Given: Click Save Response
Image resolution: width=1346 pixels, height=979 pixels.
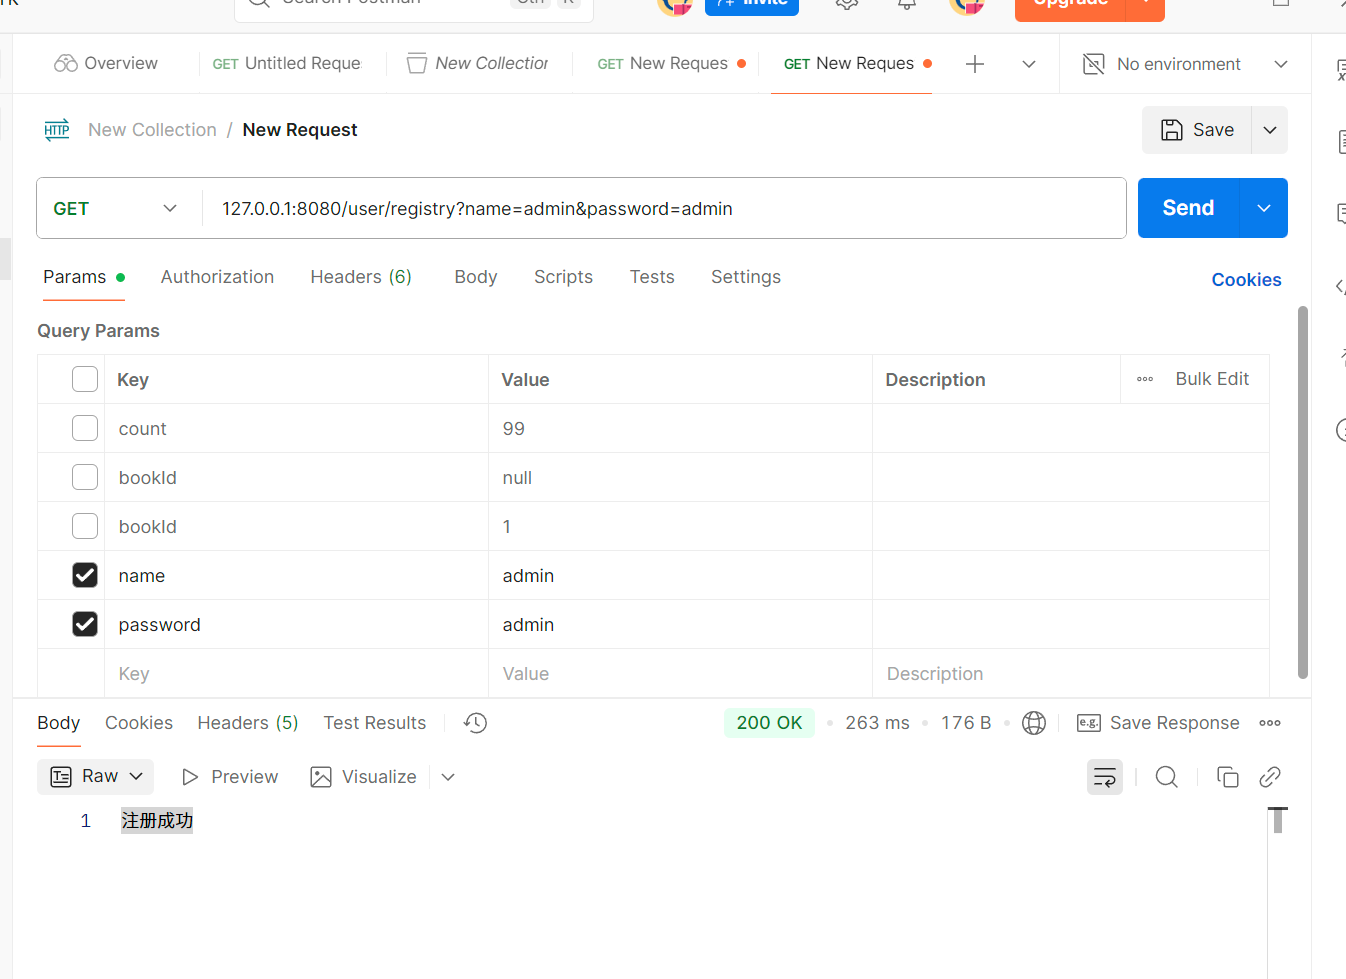Looking at the screenshot, I should click(x=1158, y=723).
